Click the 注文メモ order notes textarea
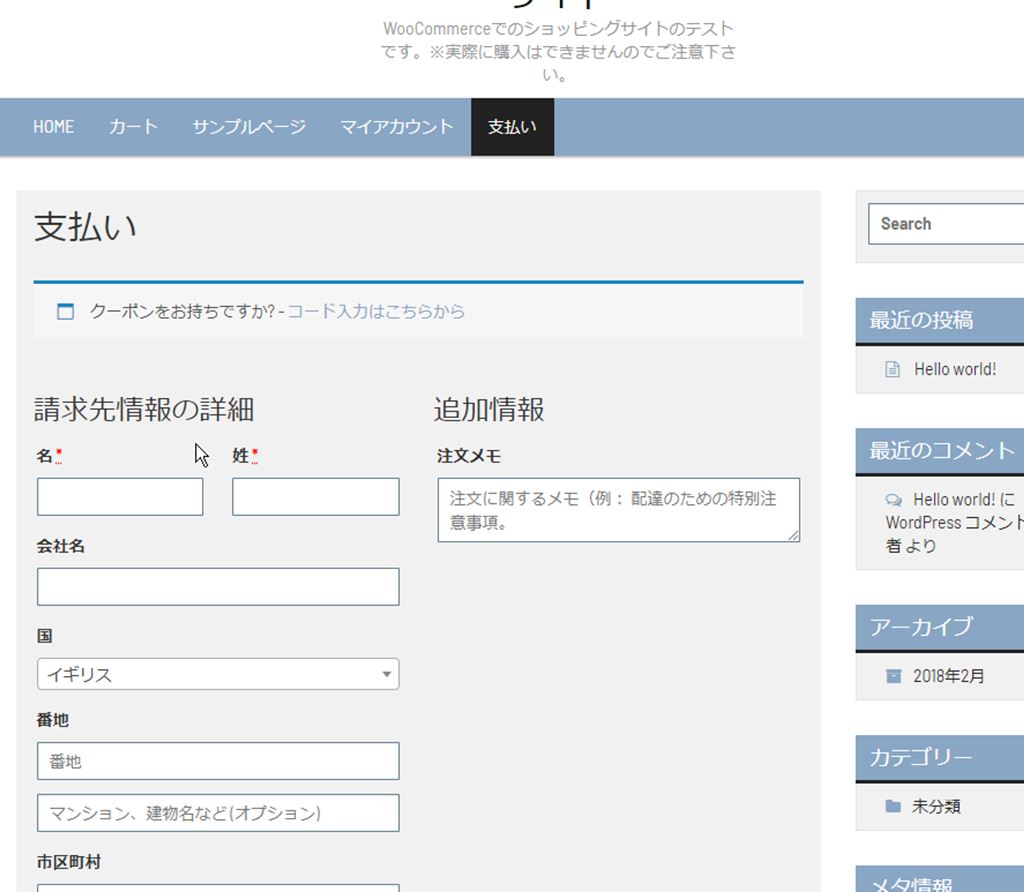Image resolution: width=1024 pixels, height=892 pixels. 618,510
